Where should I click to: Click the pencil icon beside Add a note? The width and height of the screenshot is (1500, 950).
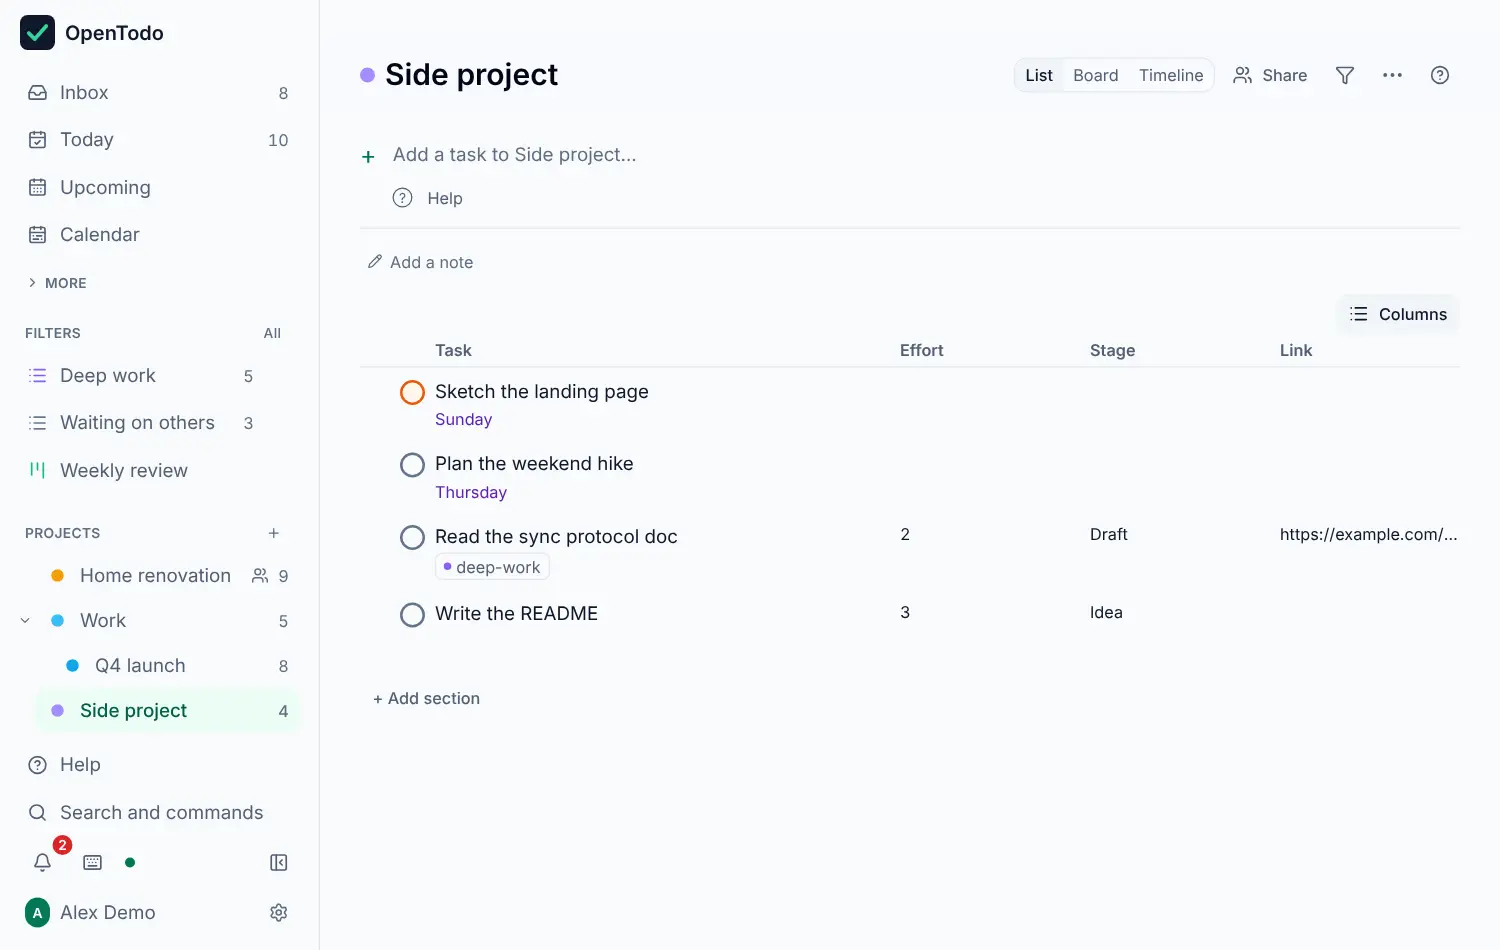coord(375,262)
